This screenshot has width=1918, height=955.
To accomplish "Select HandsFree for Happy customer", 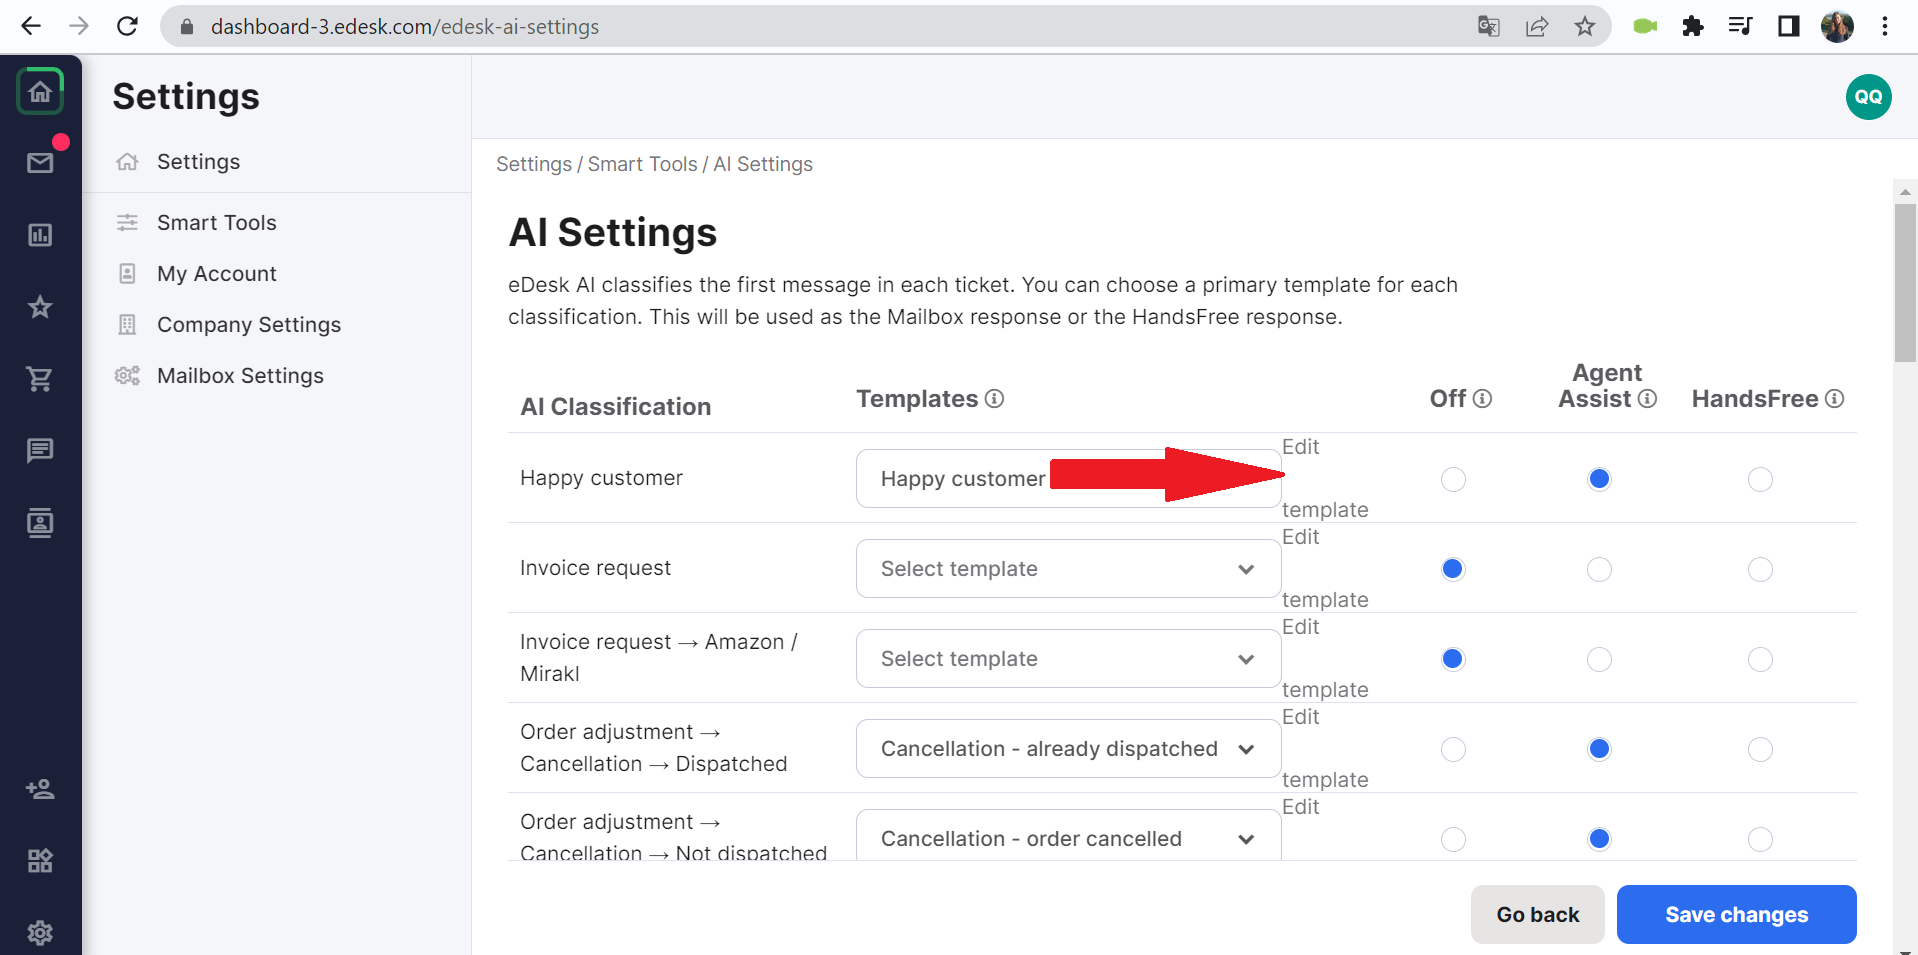I will pos(1760,479).
